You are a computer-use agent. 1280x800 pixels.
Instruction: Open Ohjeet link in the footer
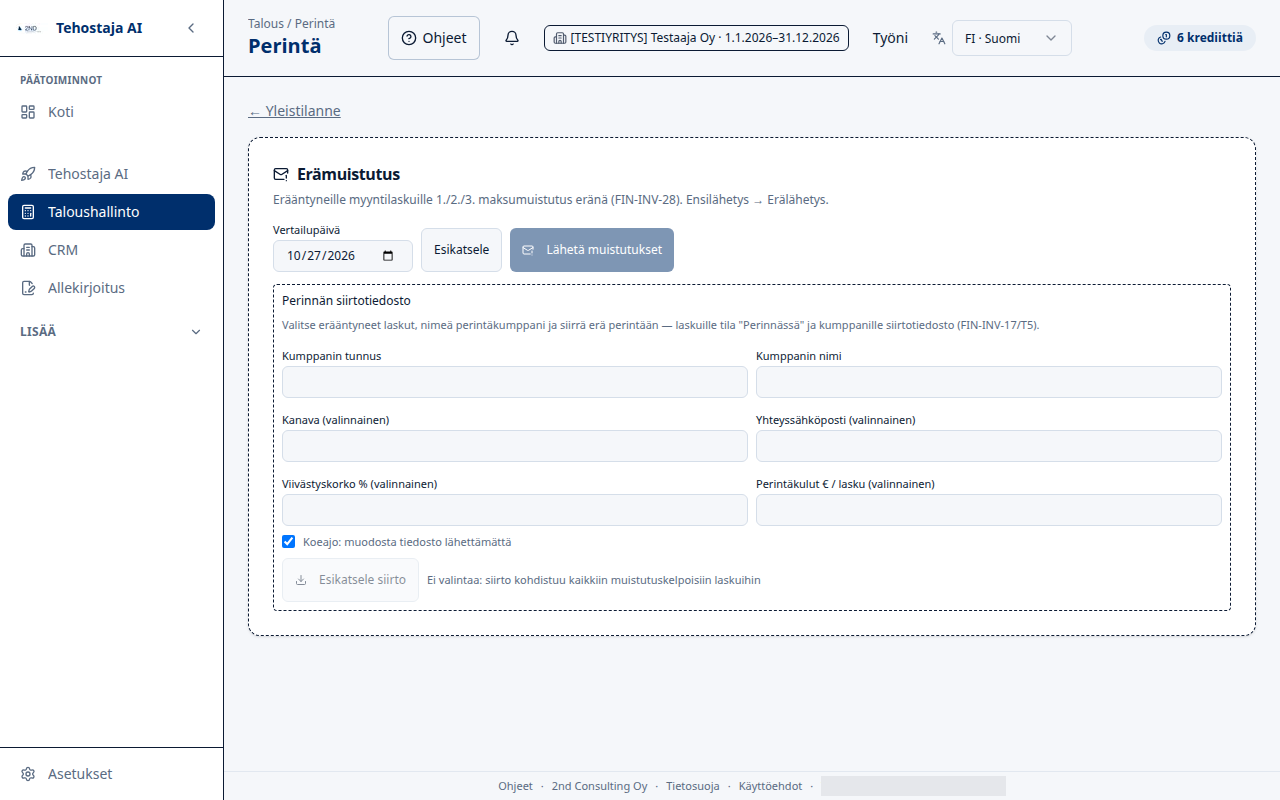pos(516,786)
